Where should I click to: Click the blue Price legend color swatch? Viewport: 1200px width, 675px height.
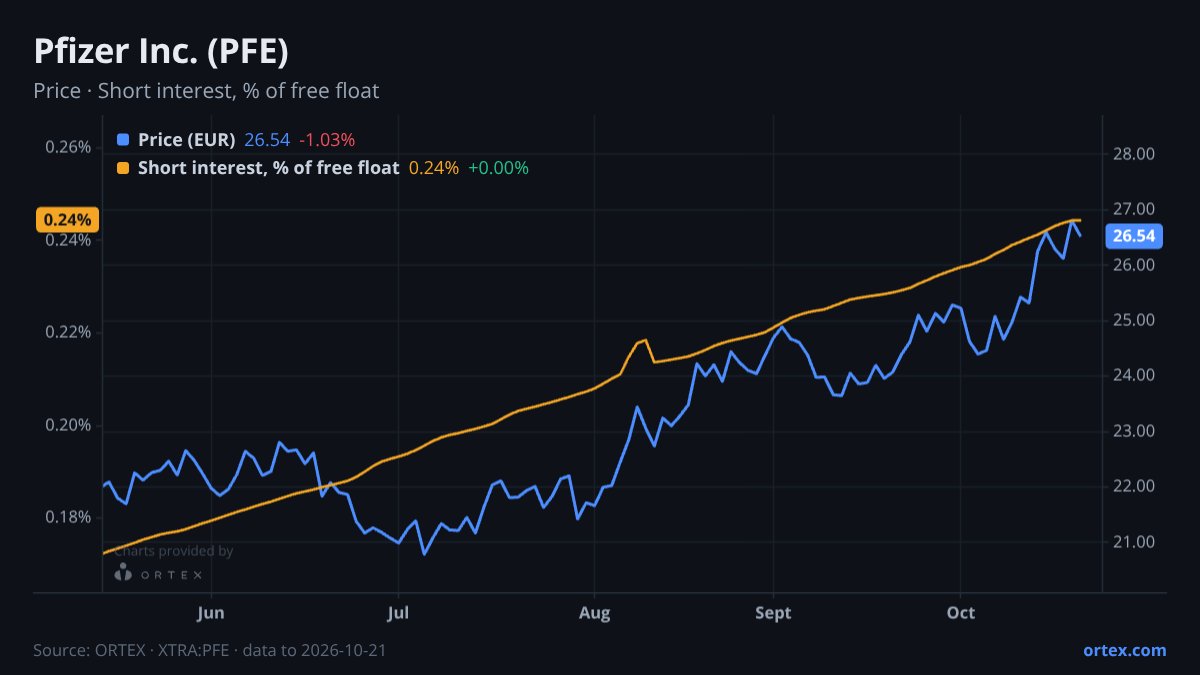tap(123, 140)
